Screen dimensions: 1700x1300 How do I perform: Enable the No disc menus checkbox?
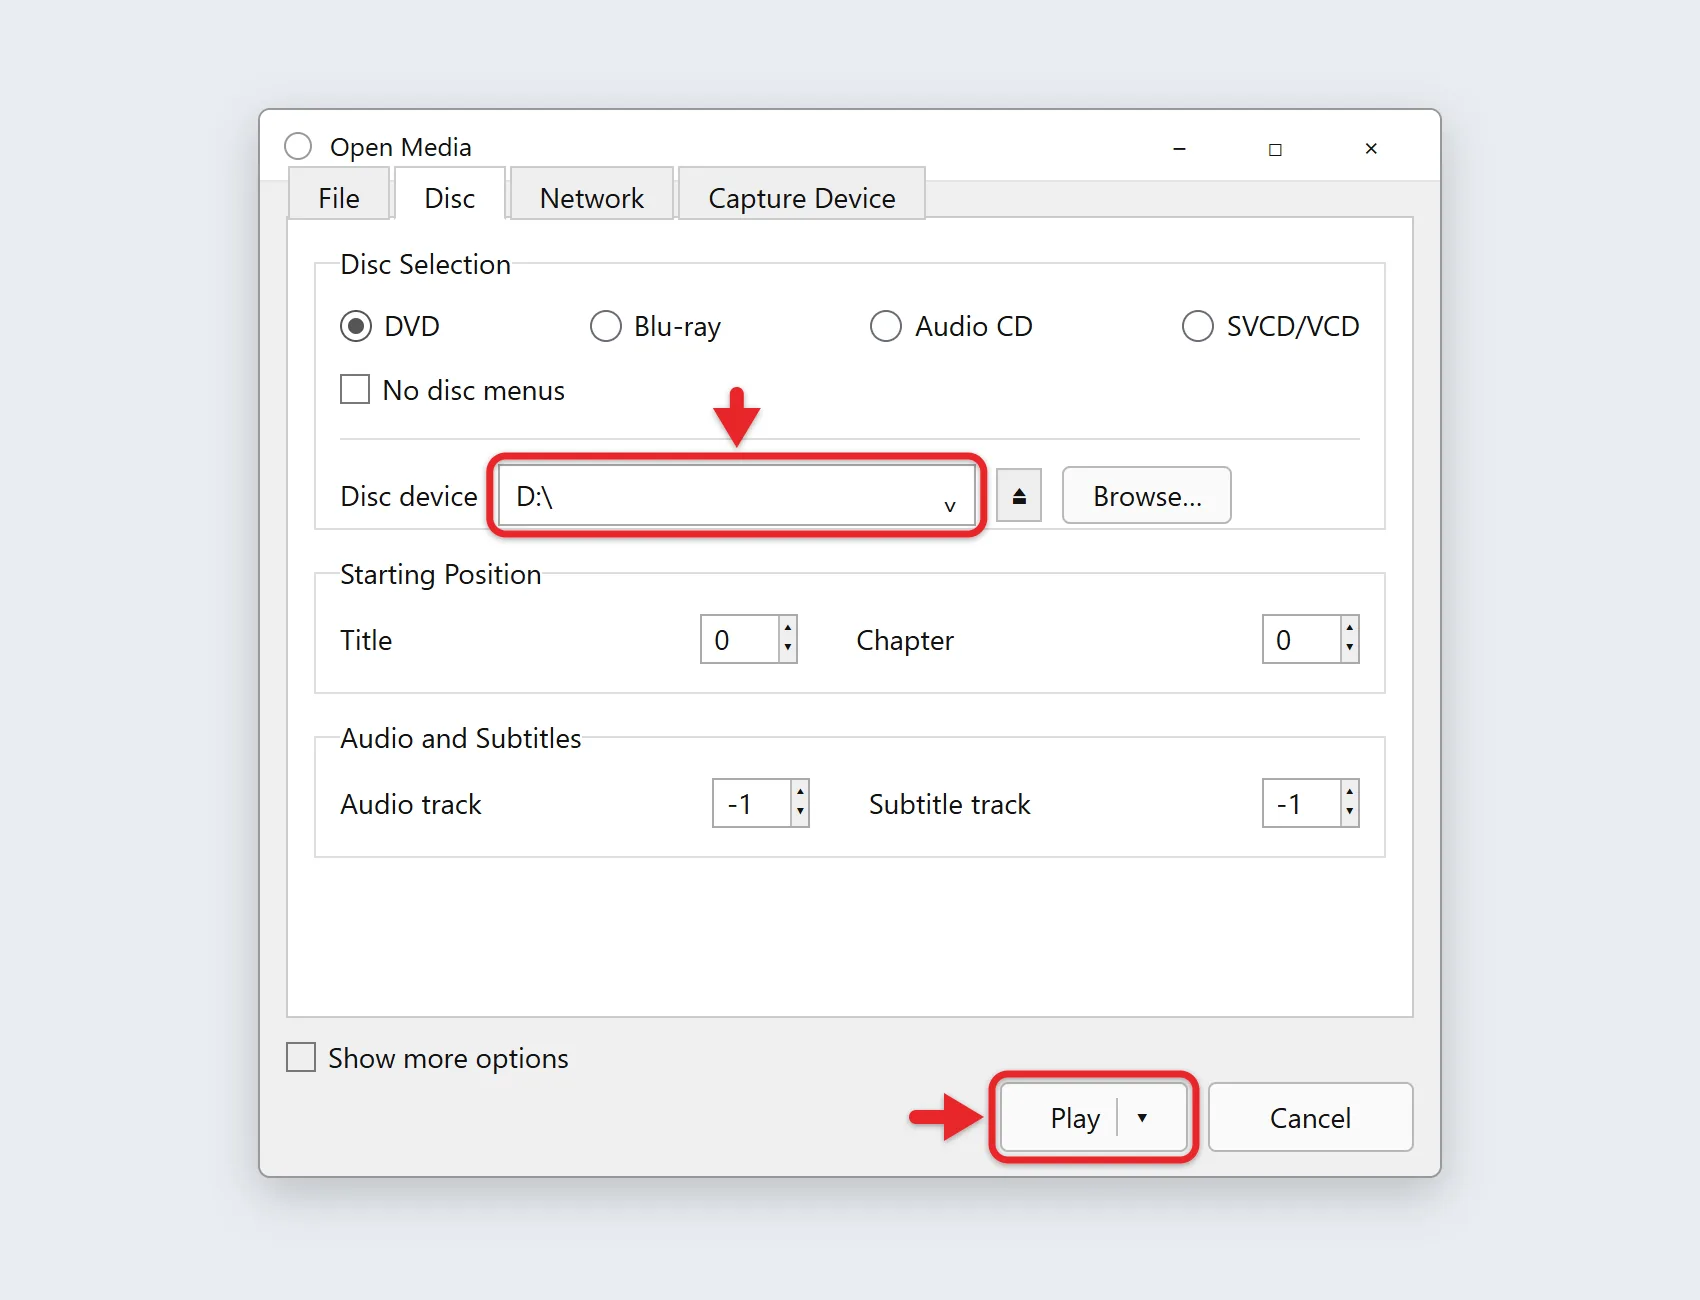coord(355,389)
